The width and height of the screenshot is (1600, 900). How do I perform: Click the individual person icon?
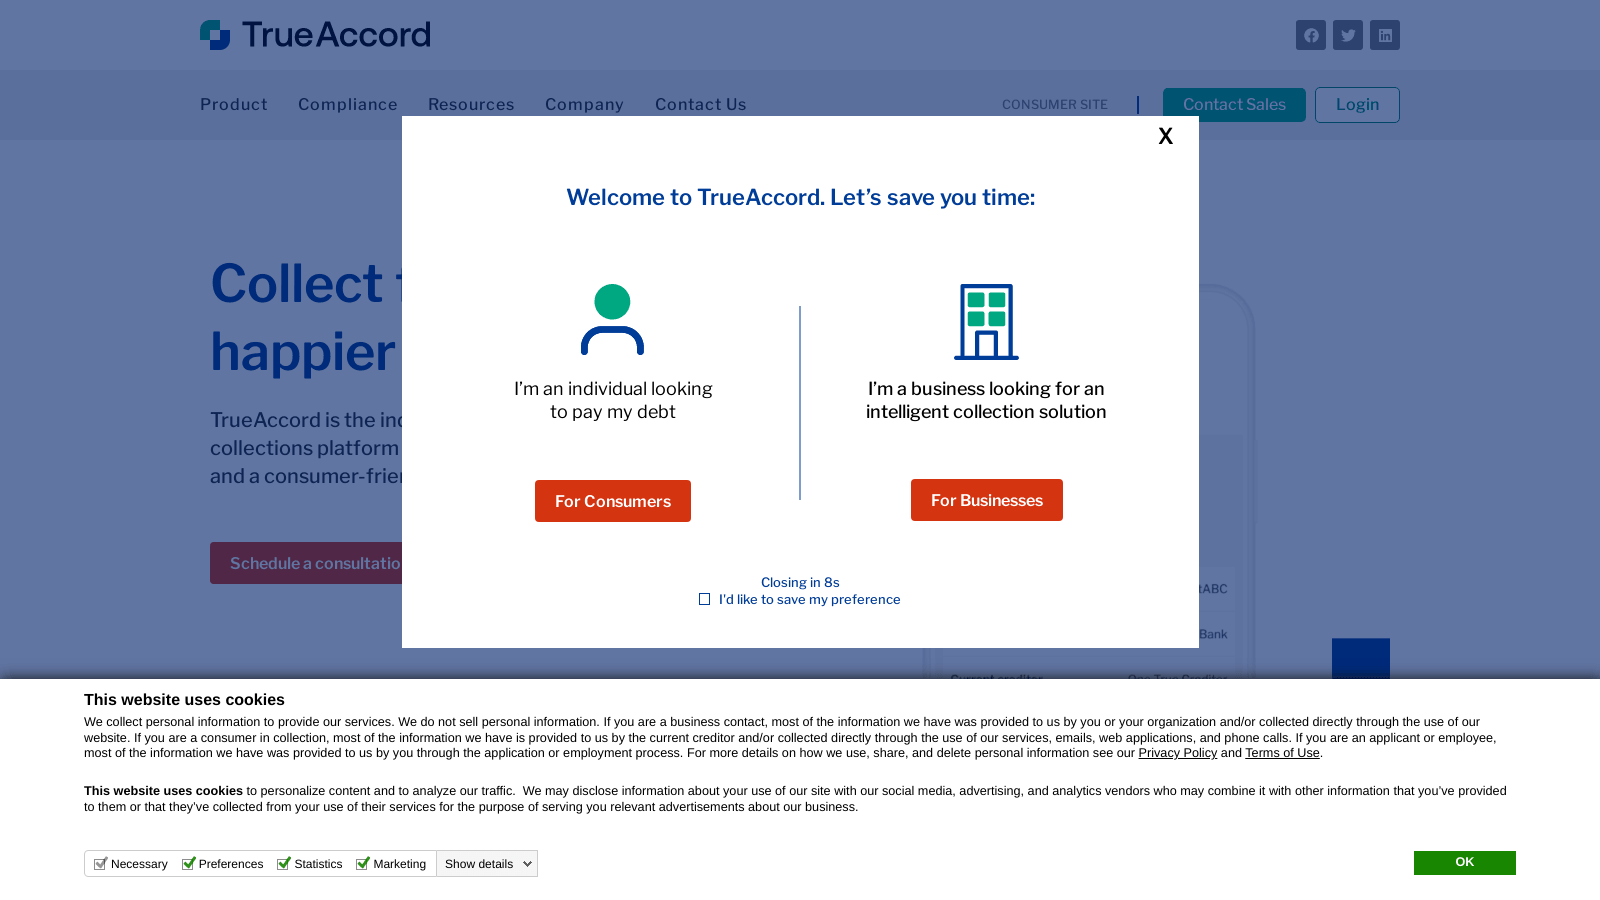click(x=612, y=320)
